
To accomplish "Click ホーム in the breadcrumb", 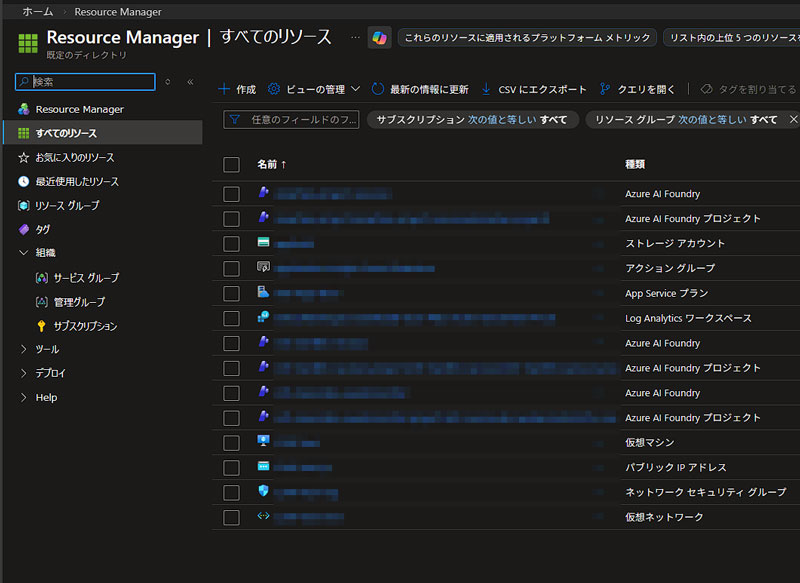I will [36, 11].
